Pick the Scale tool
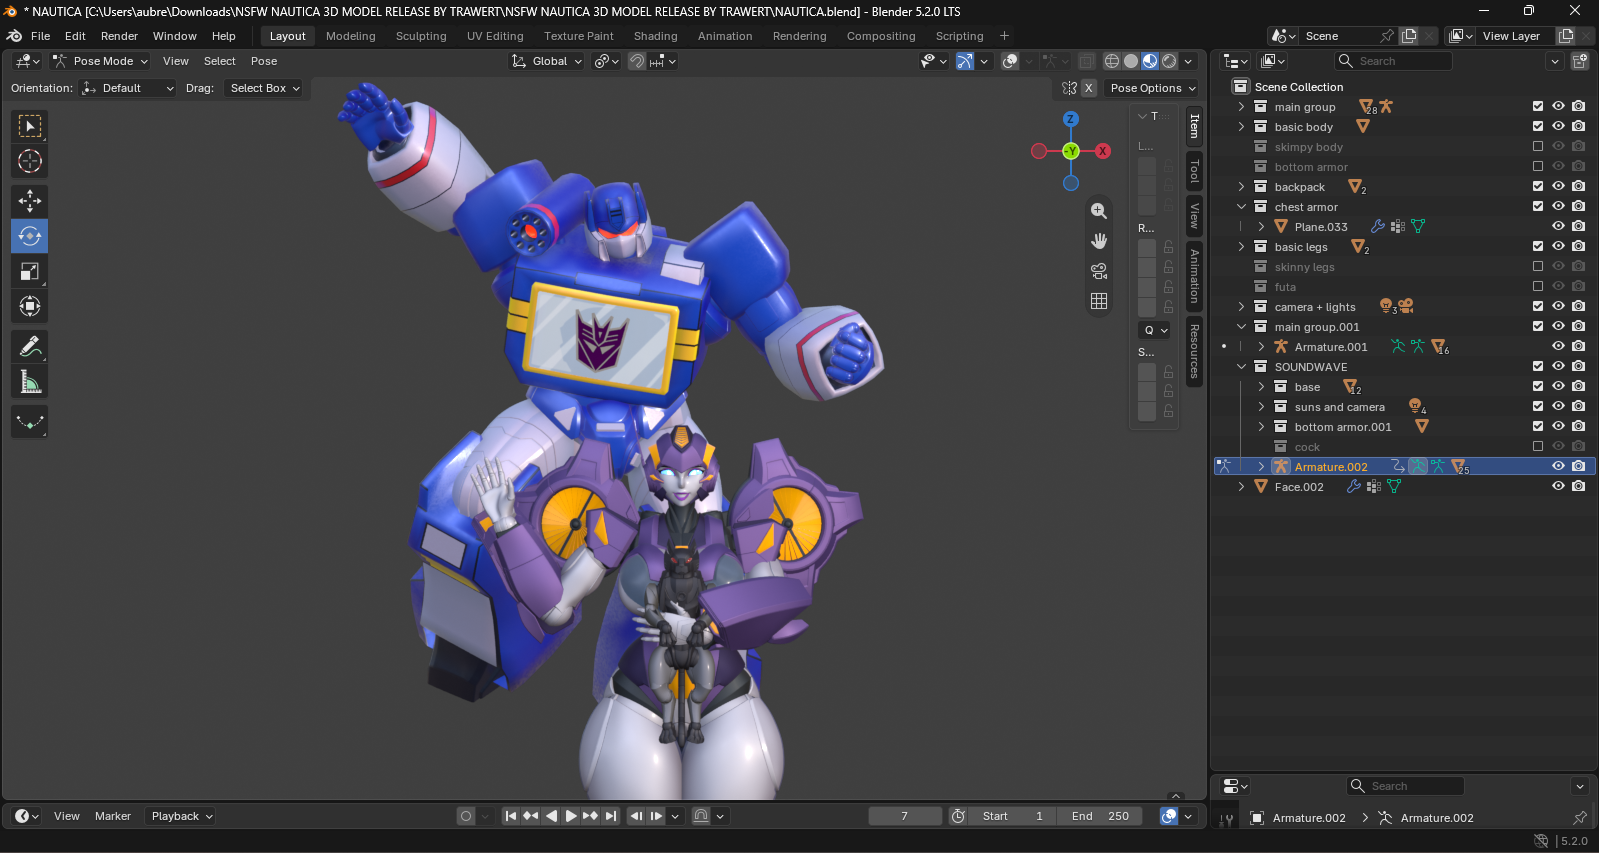 [x=30, y=271]
